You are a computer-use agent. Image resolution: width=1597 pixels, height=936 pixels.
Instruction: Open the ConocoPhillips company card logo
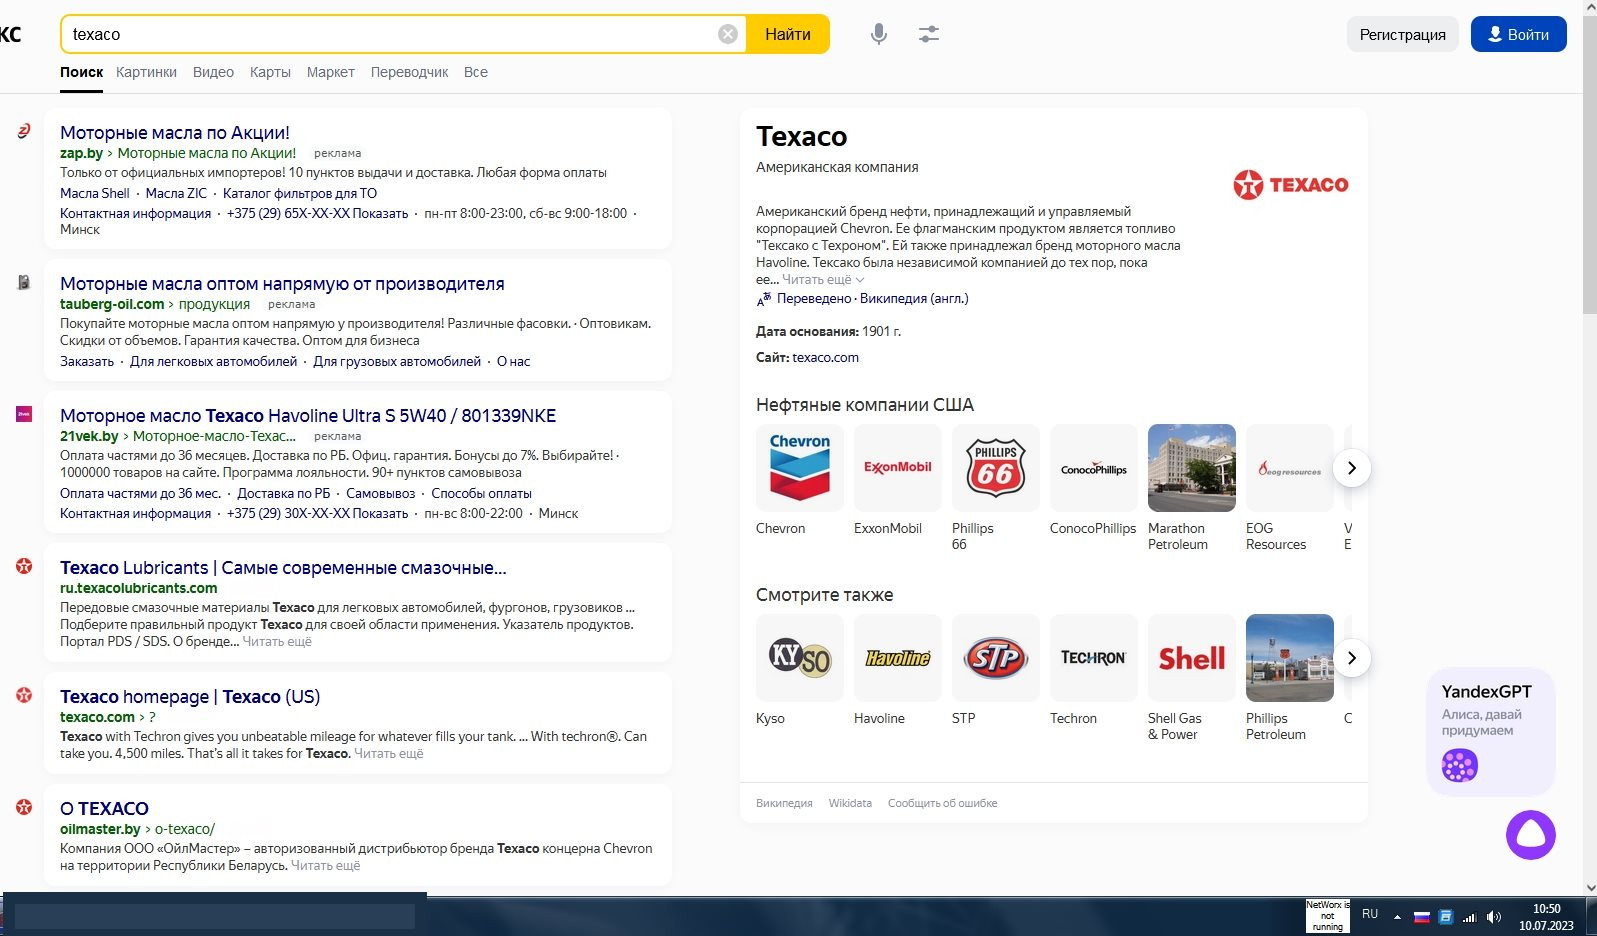pyautogui.click(x=1094, y=468)
